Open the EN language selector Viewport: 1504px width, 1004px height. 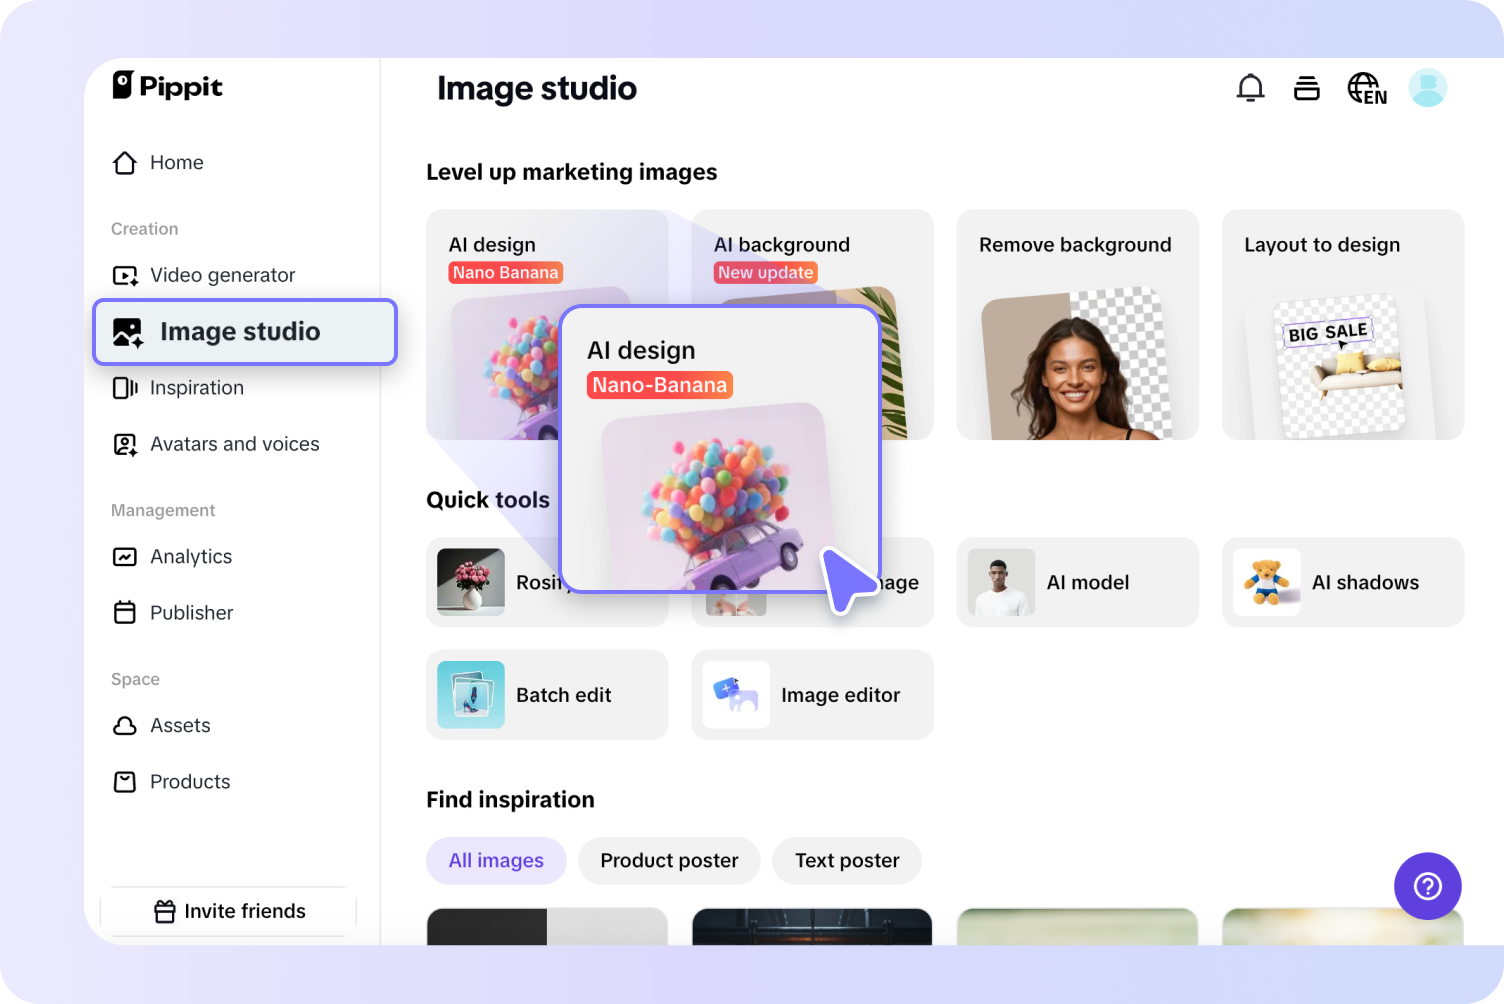[1366, 87]
